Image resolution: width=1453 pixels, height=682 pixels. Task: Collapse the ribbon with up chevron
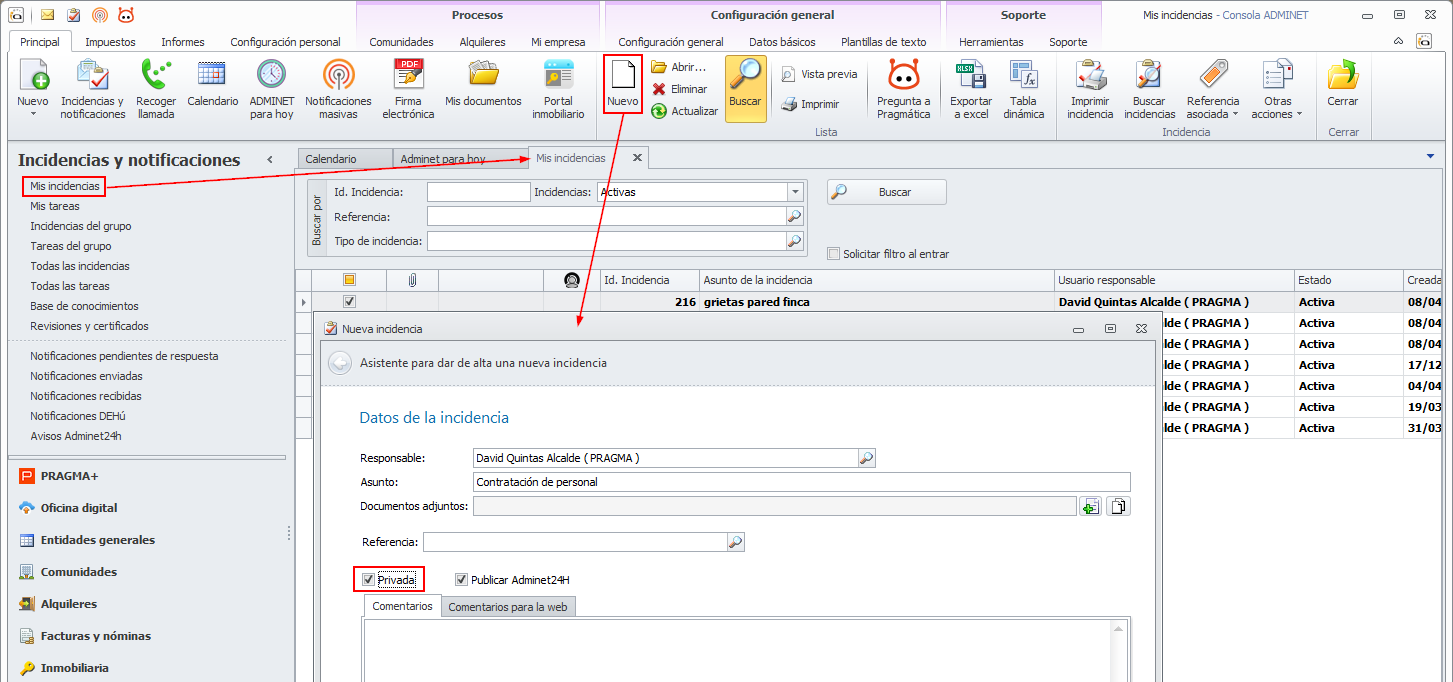[1399, 41]
